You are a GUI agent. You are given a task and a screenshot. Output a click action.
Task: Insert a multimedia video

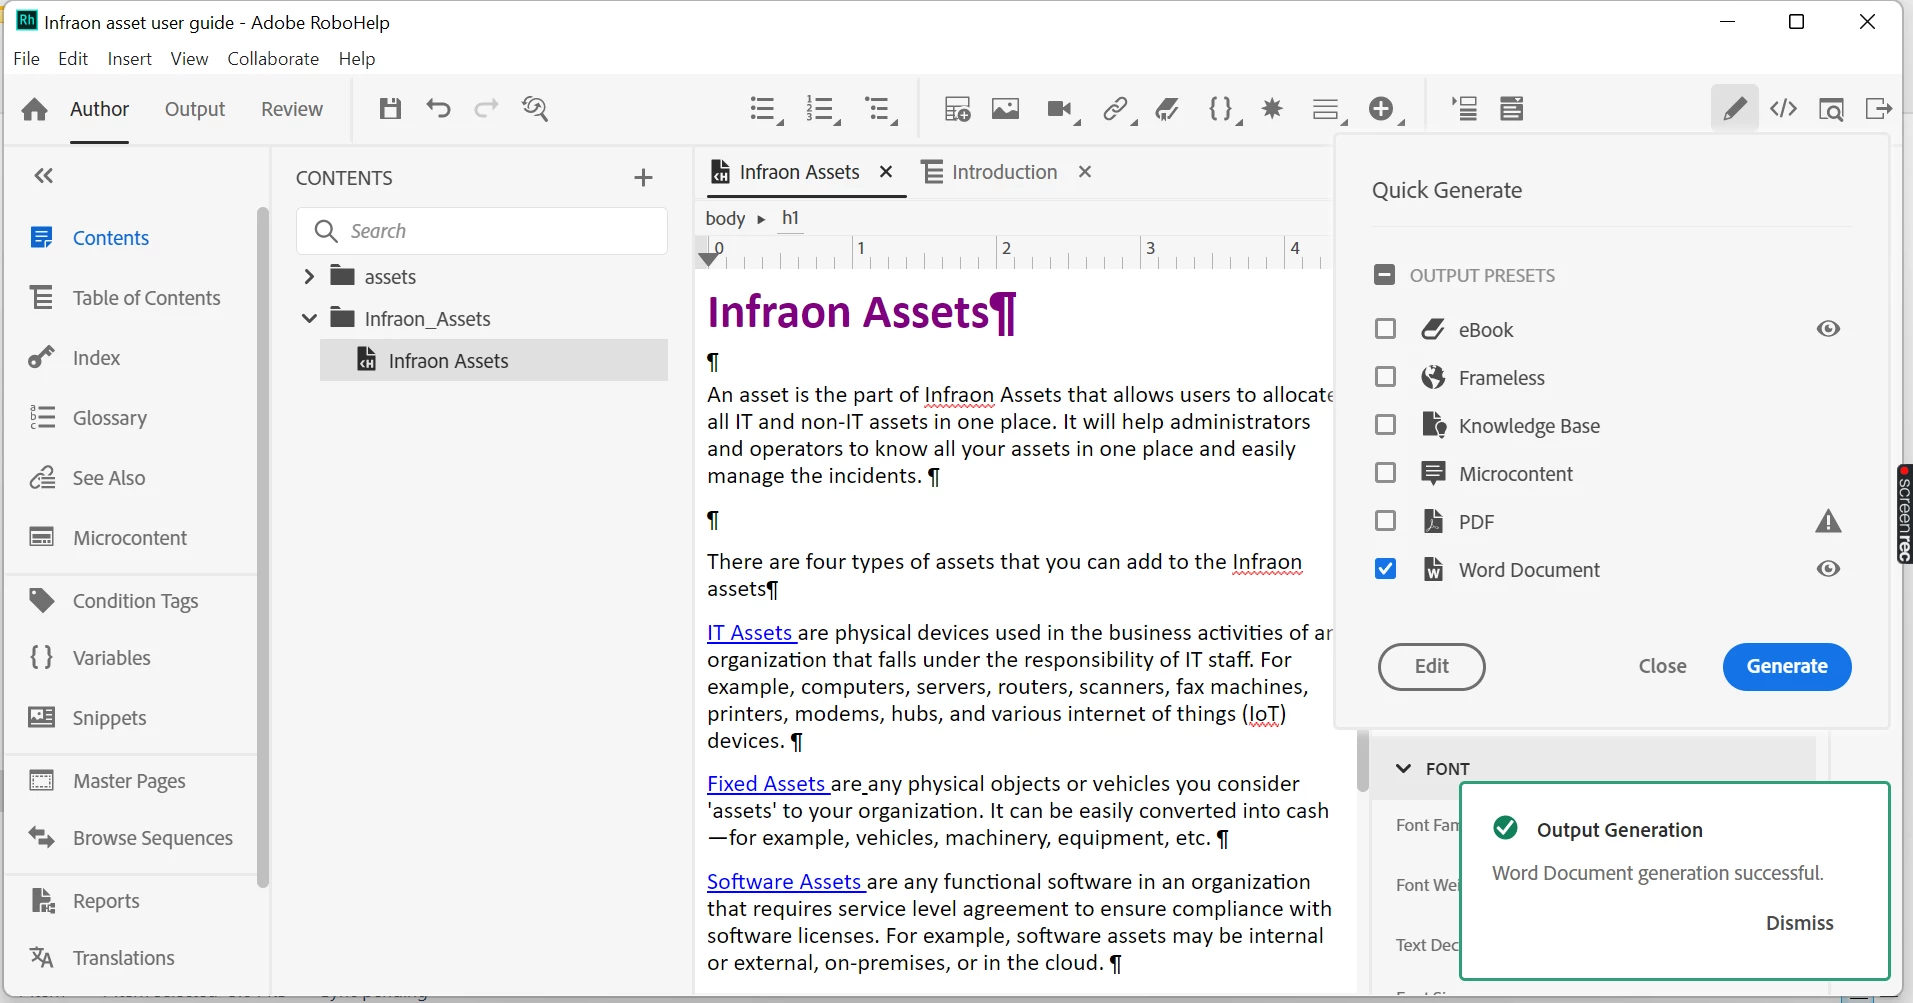click(x=1062, y=109)
